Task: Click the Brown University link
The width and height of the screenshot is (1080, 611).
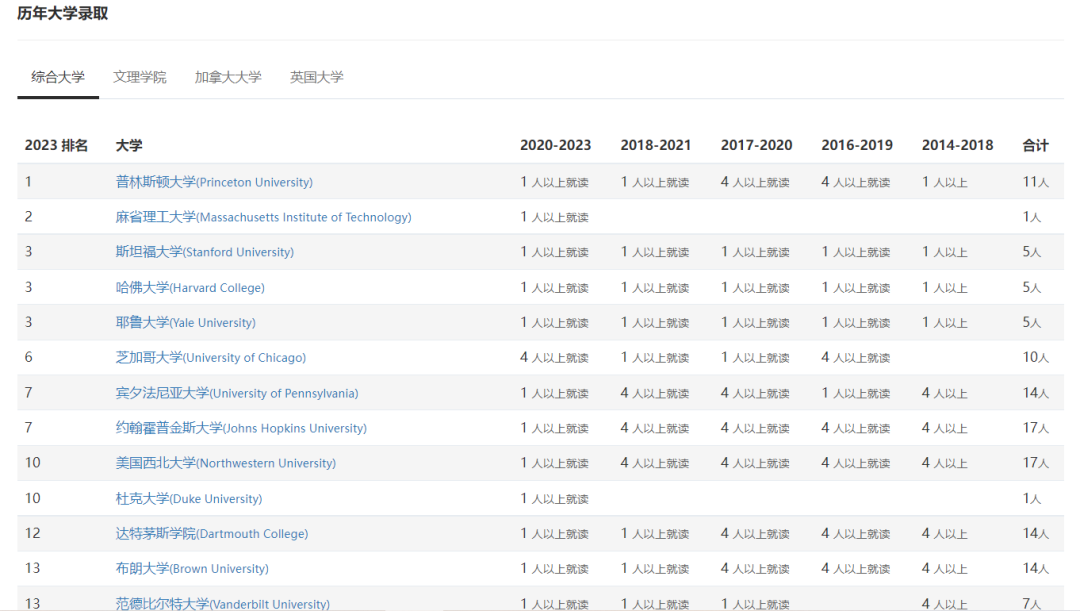Action: click(x=192, y=568)
